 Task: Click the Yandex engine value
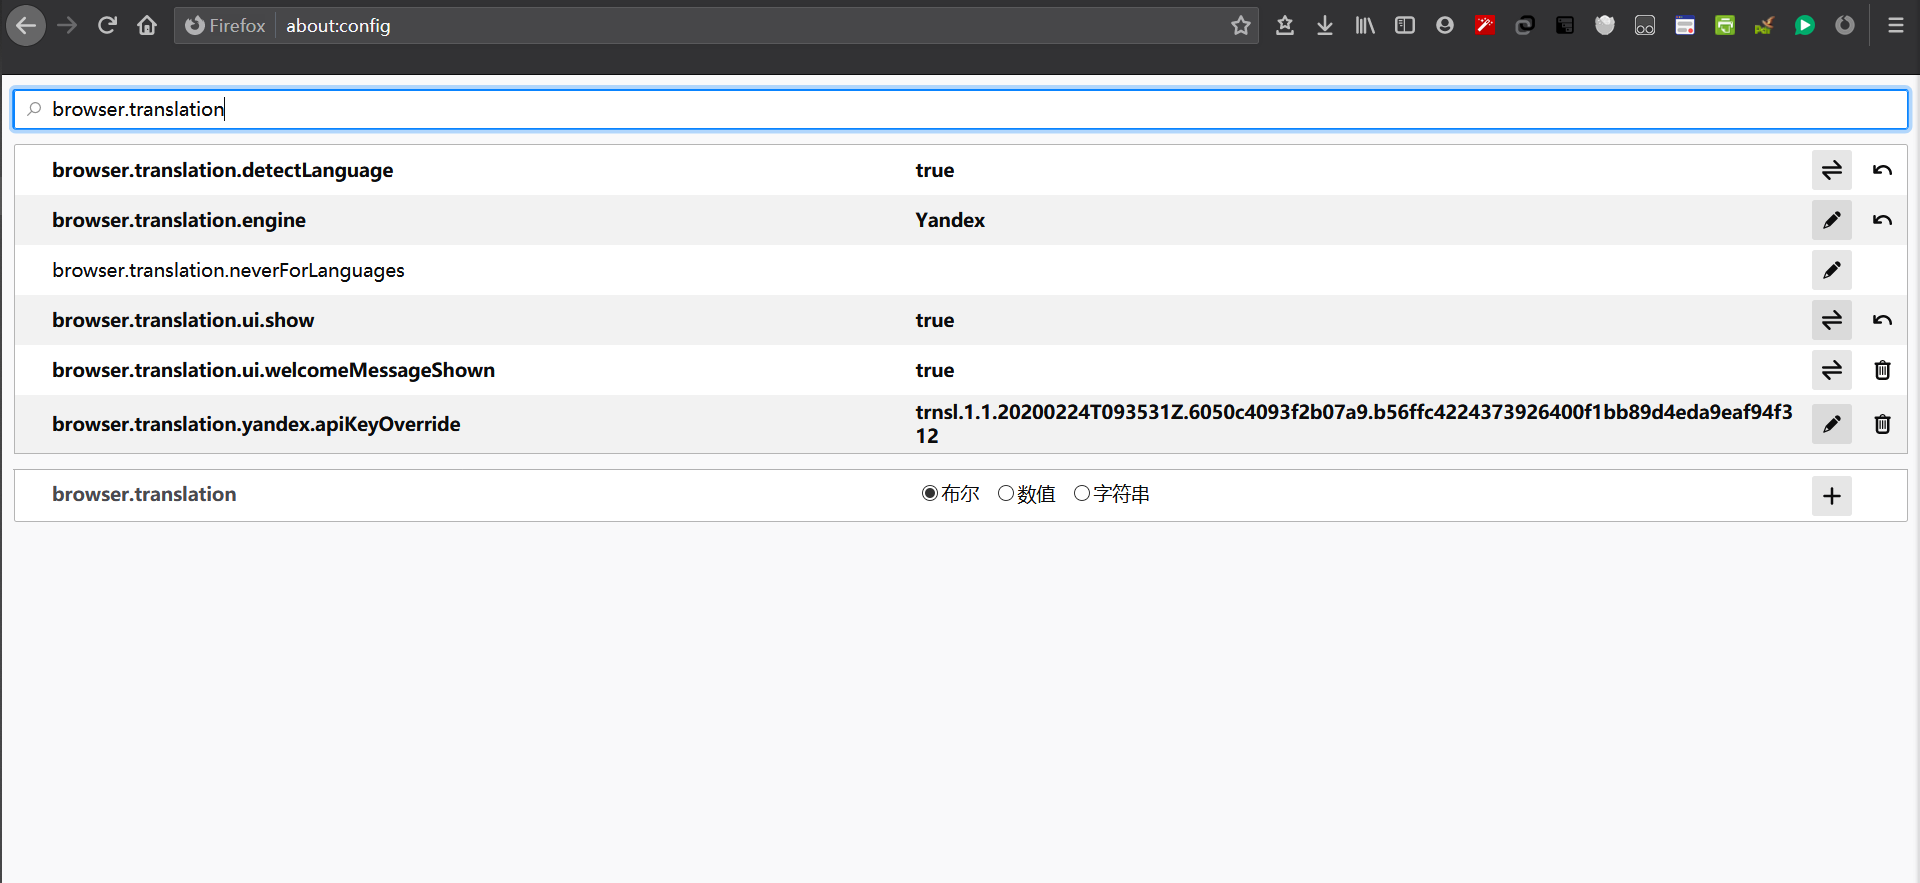[x=950, y=220]
